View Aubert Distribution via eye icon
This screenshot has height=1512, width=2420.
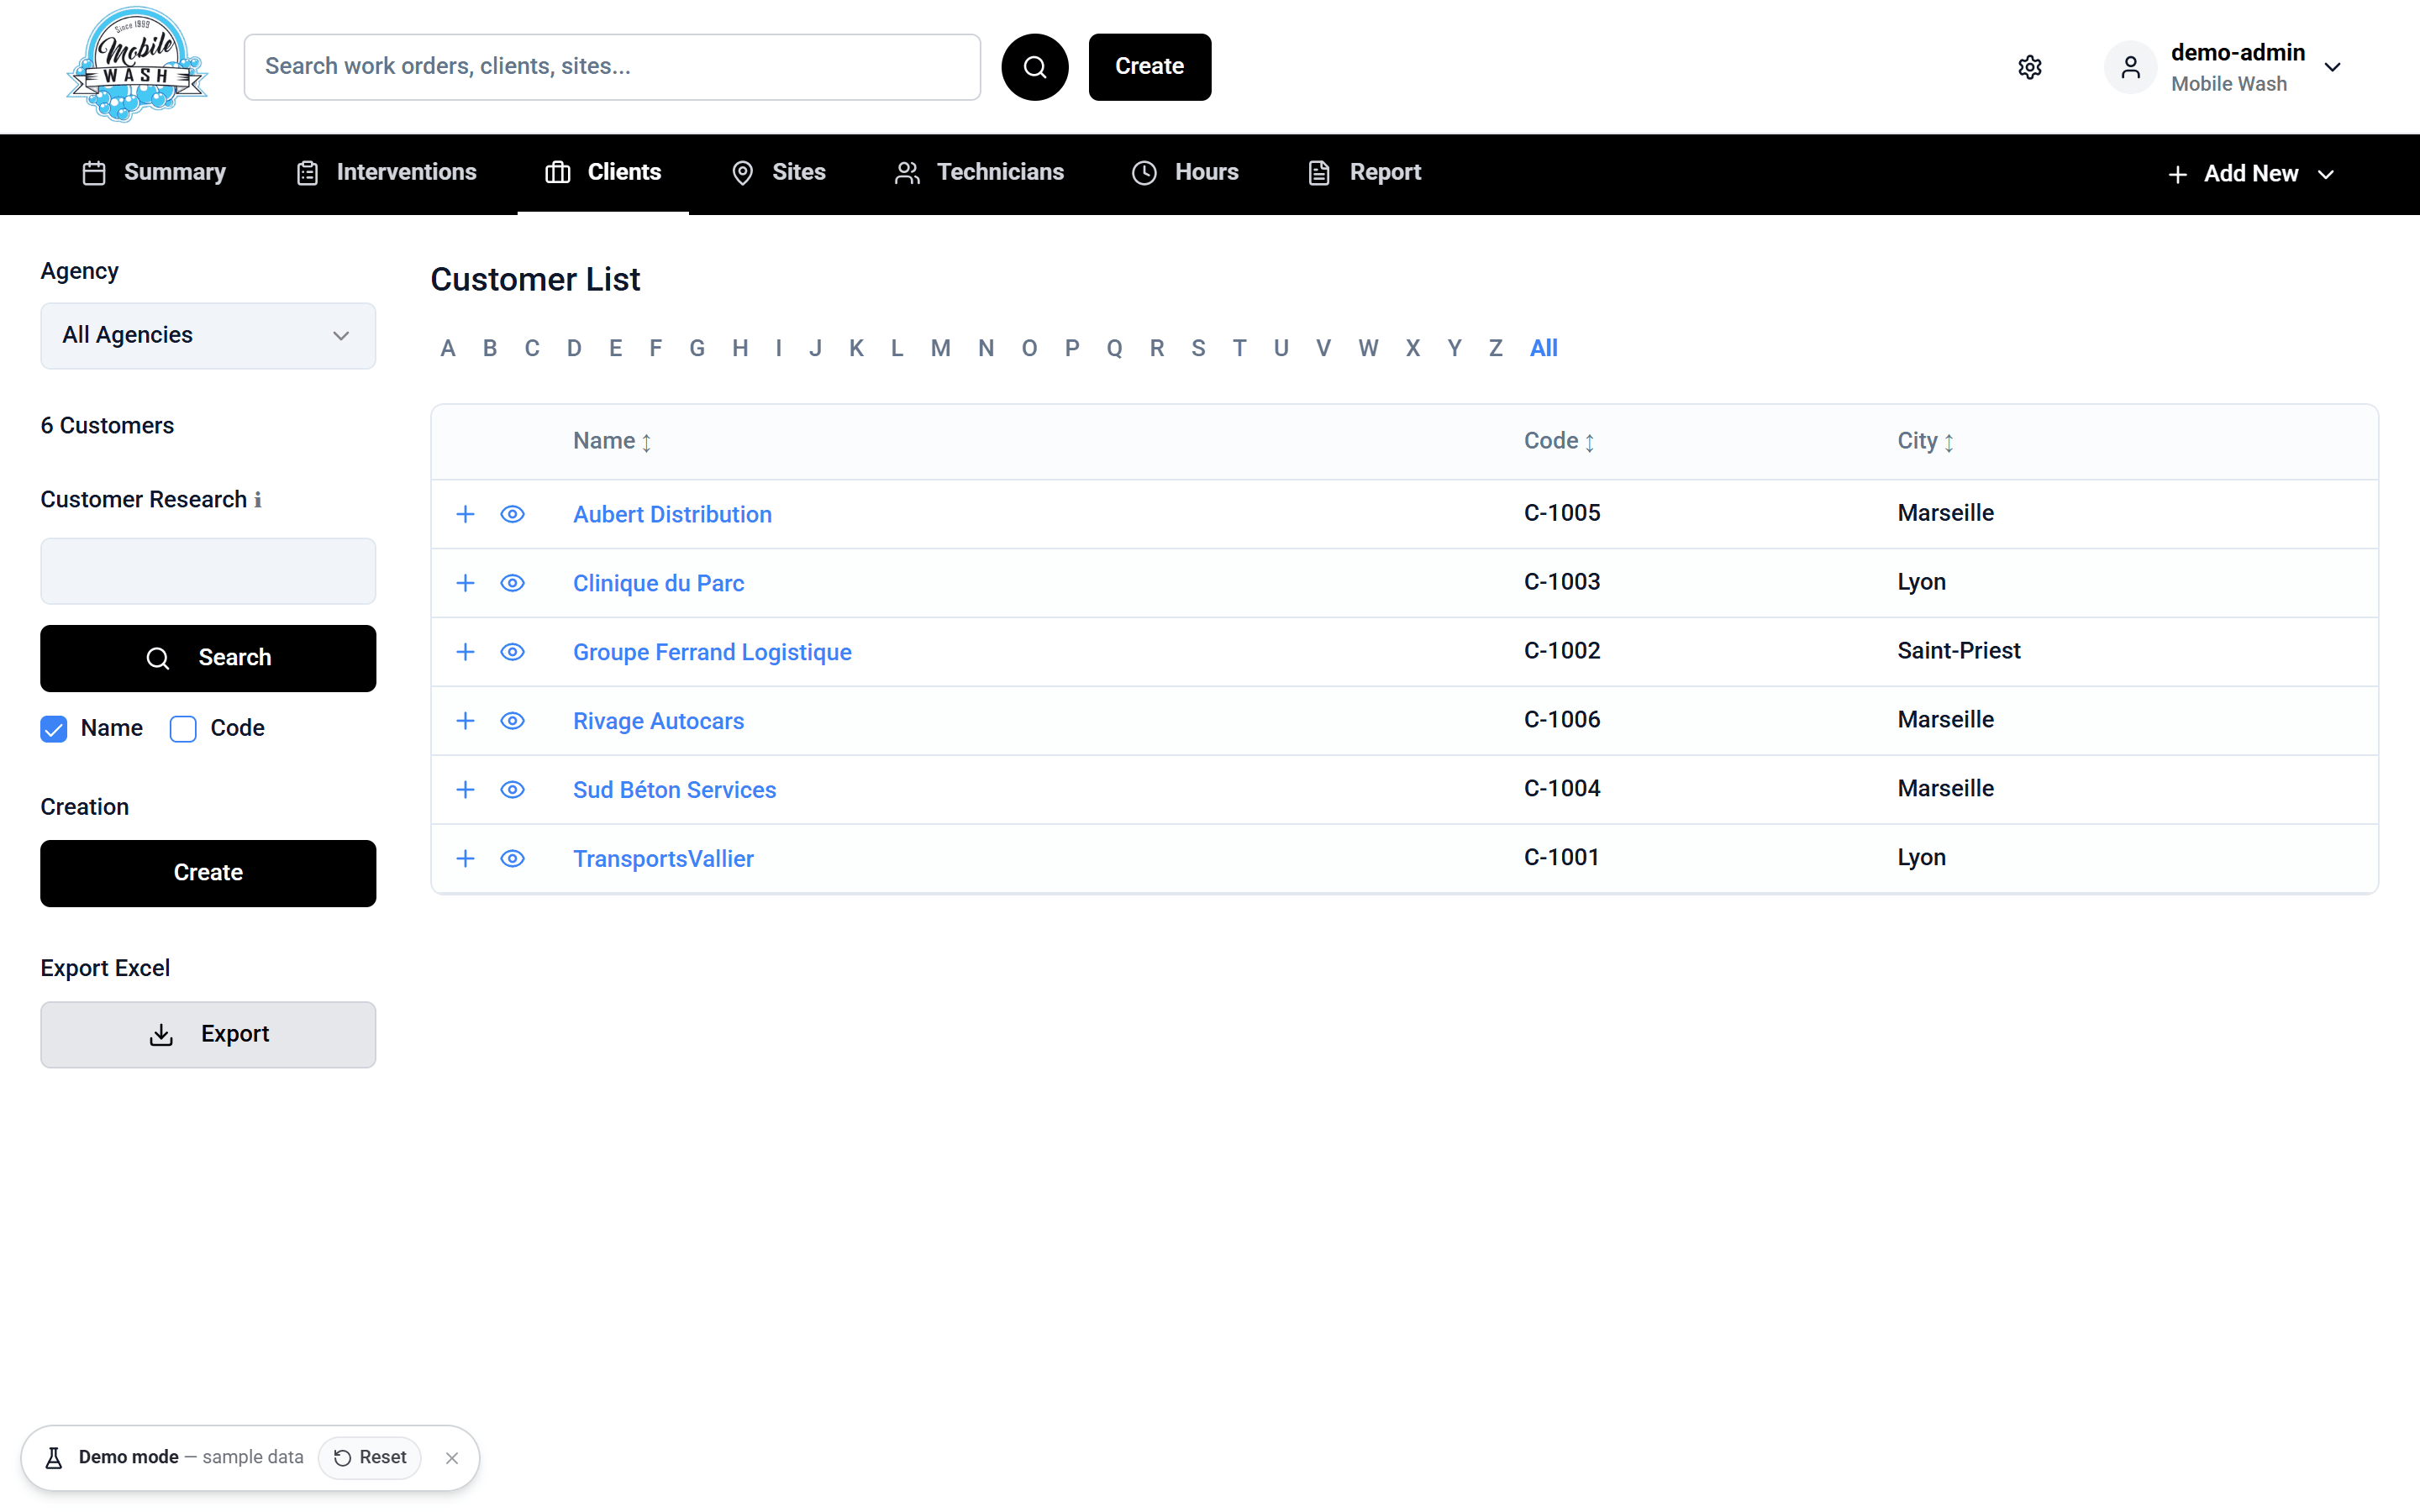[512, 514]
